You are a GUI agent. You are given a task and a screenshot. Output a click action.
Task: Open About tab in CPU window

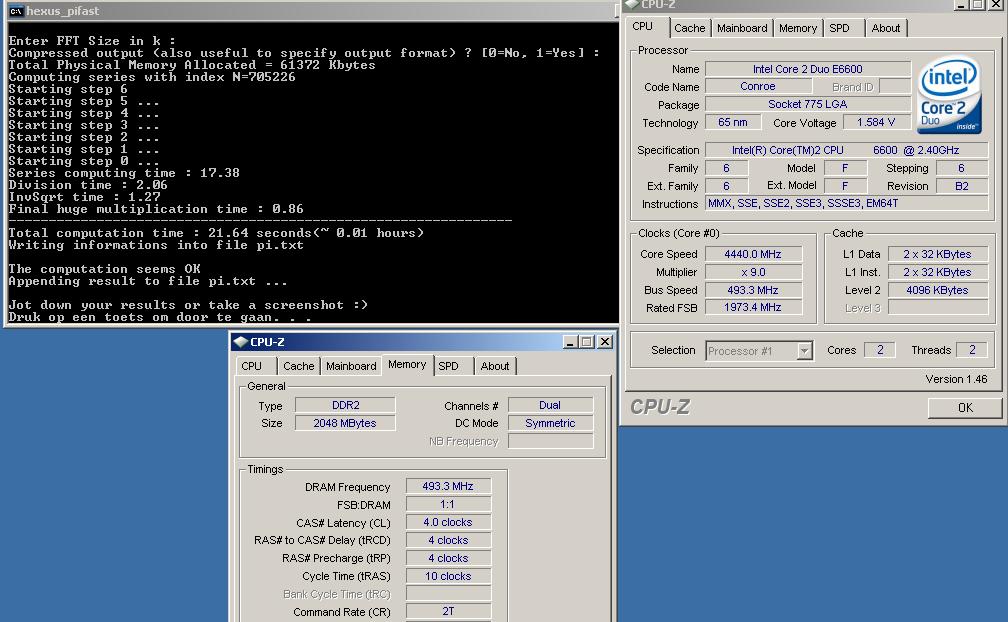point(885,28)
